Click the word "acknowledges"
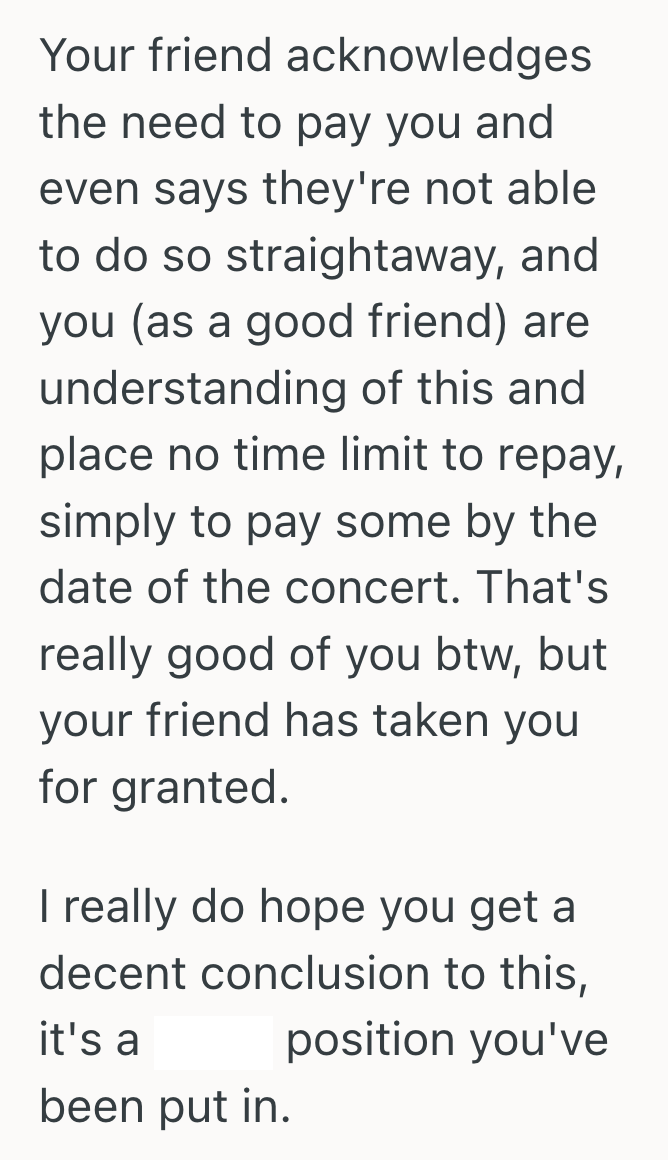 [439, 57]
